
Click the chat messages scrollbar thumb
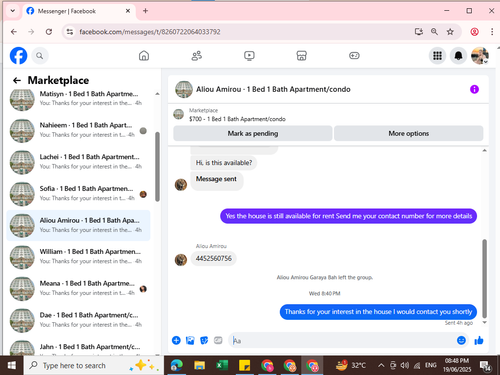pyautogui.click(x=484, y=278)
